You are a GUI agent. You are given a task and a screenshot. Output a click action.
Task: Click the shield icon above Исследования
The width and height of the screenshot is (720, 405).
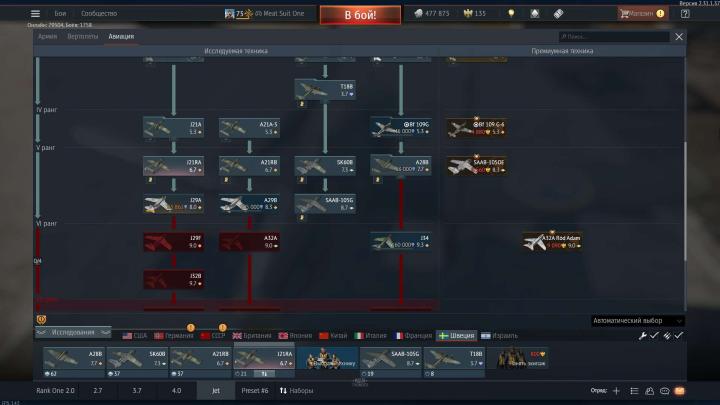click(x=41, y=319)
